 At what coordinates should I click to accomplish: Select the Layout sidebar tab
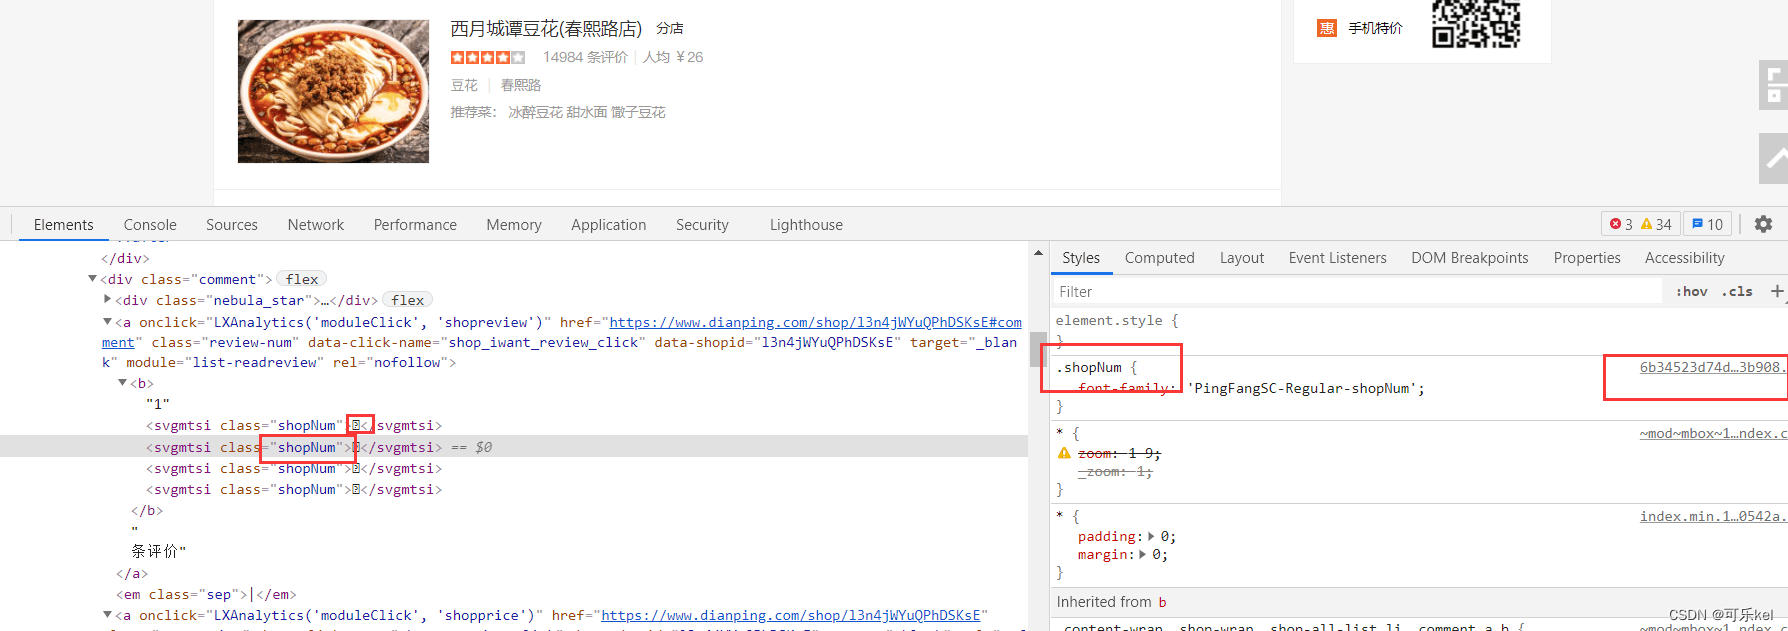pos(1242,258)
